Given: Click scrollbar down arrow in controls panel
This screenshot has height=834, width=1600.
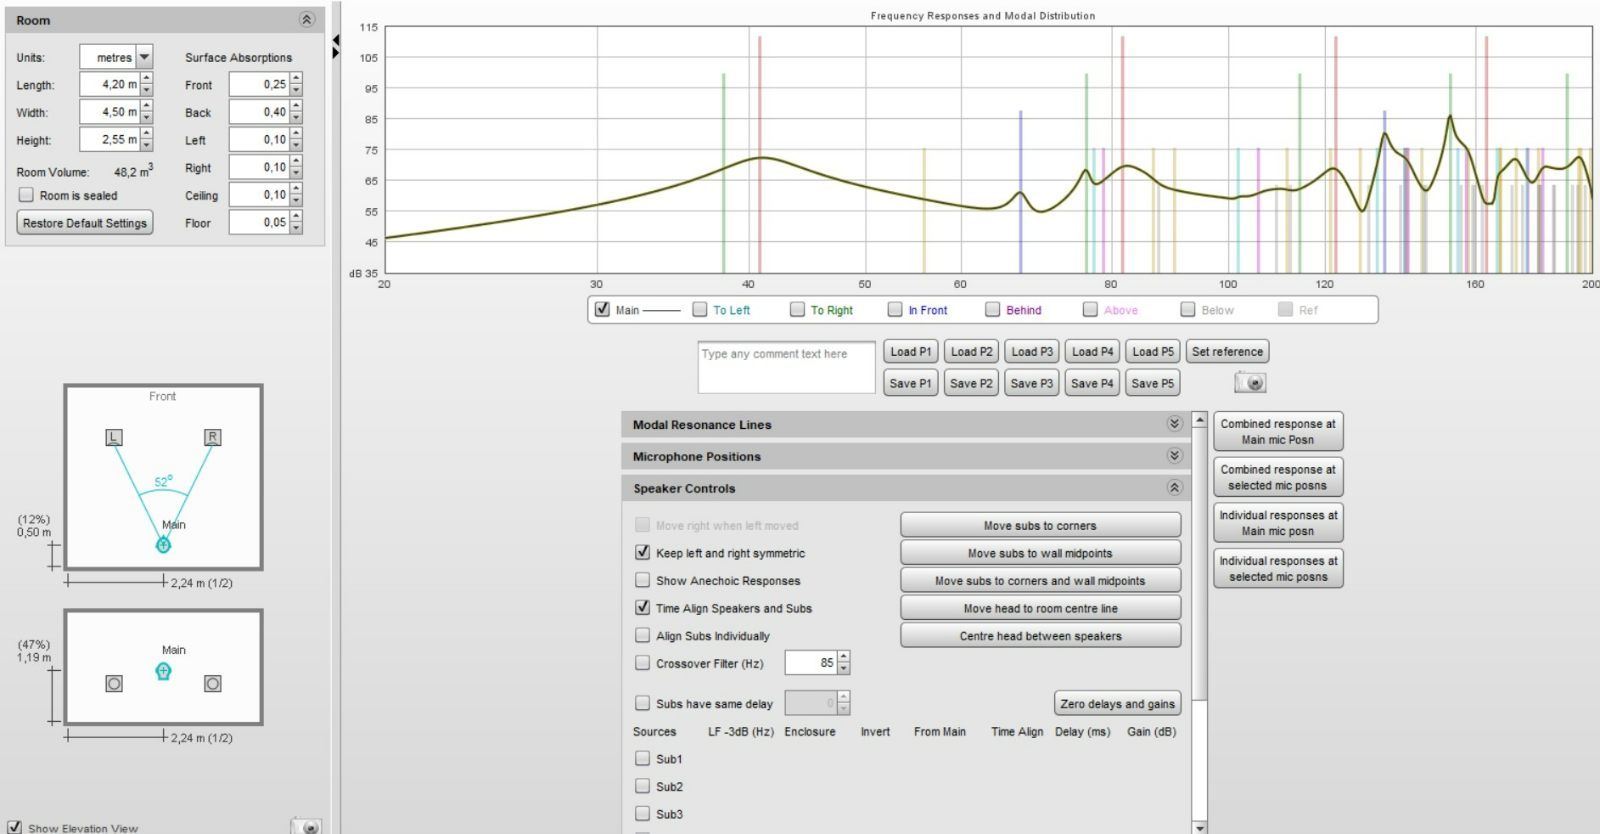Looking at the screenshot, I should [1200, 827].
